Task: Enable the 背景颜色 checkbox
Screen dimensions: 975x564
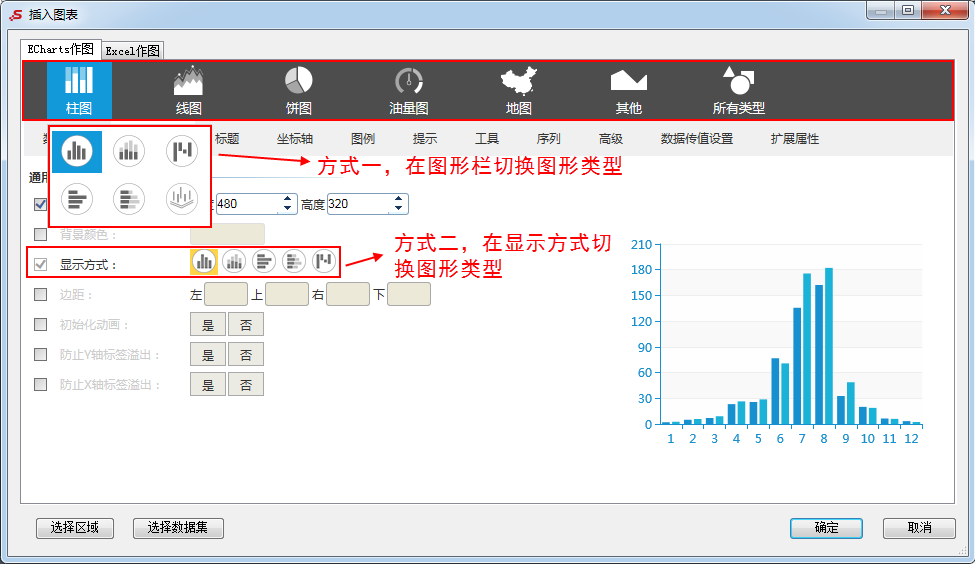Action: [40, 234]
